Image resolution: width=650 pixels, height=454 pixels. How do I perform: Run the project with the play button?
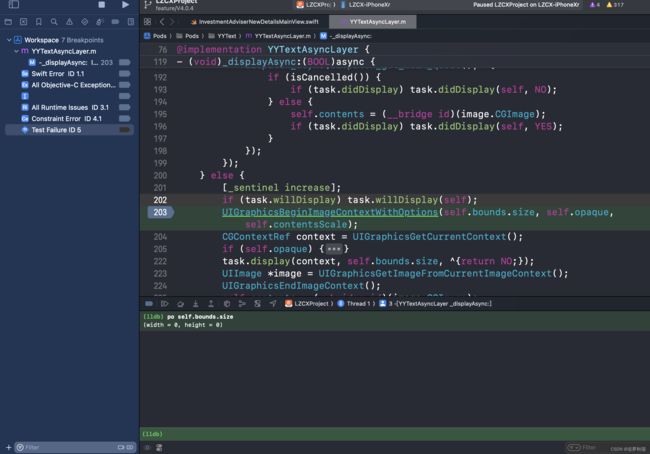click(125, 5)
